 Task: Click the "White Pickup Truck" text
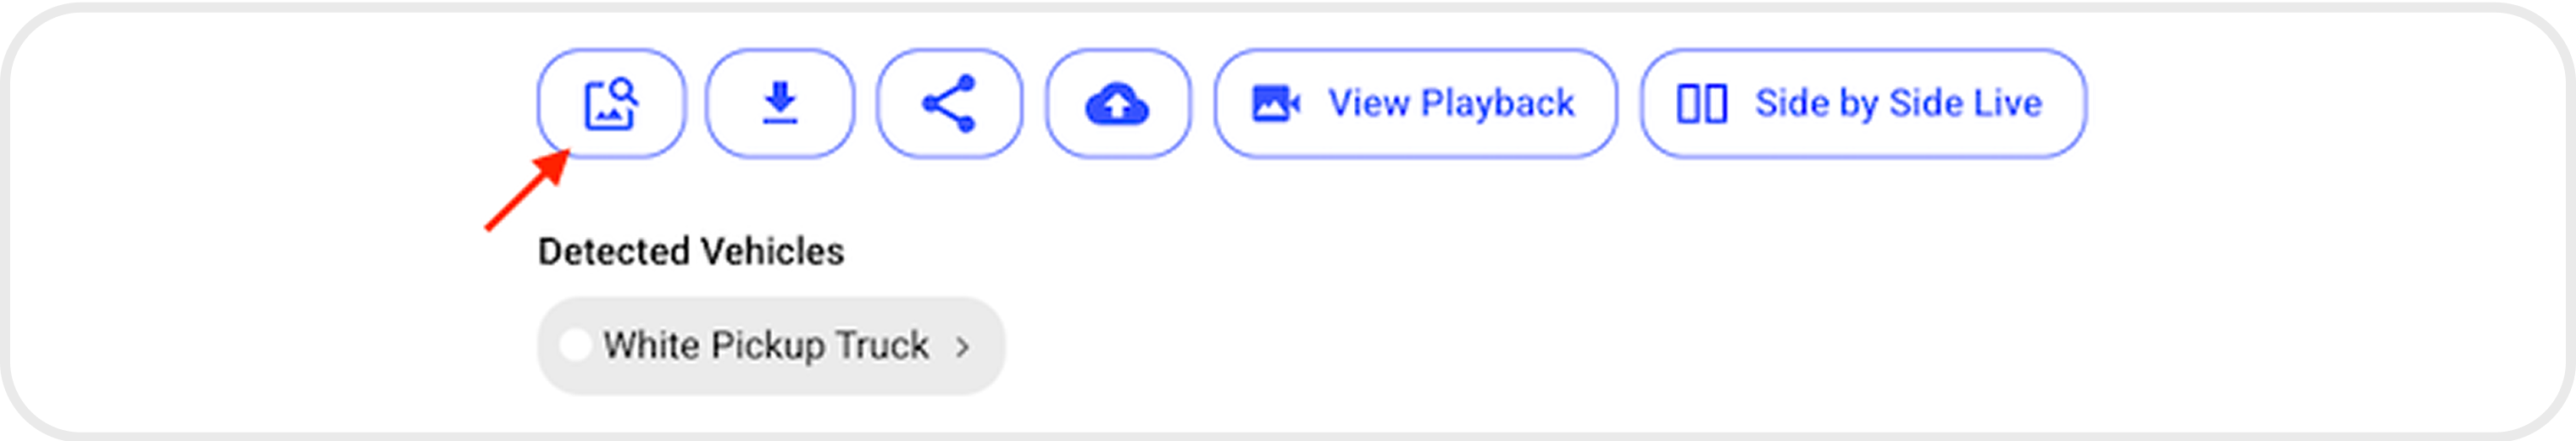coord(766,345)
